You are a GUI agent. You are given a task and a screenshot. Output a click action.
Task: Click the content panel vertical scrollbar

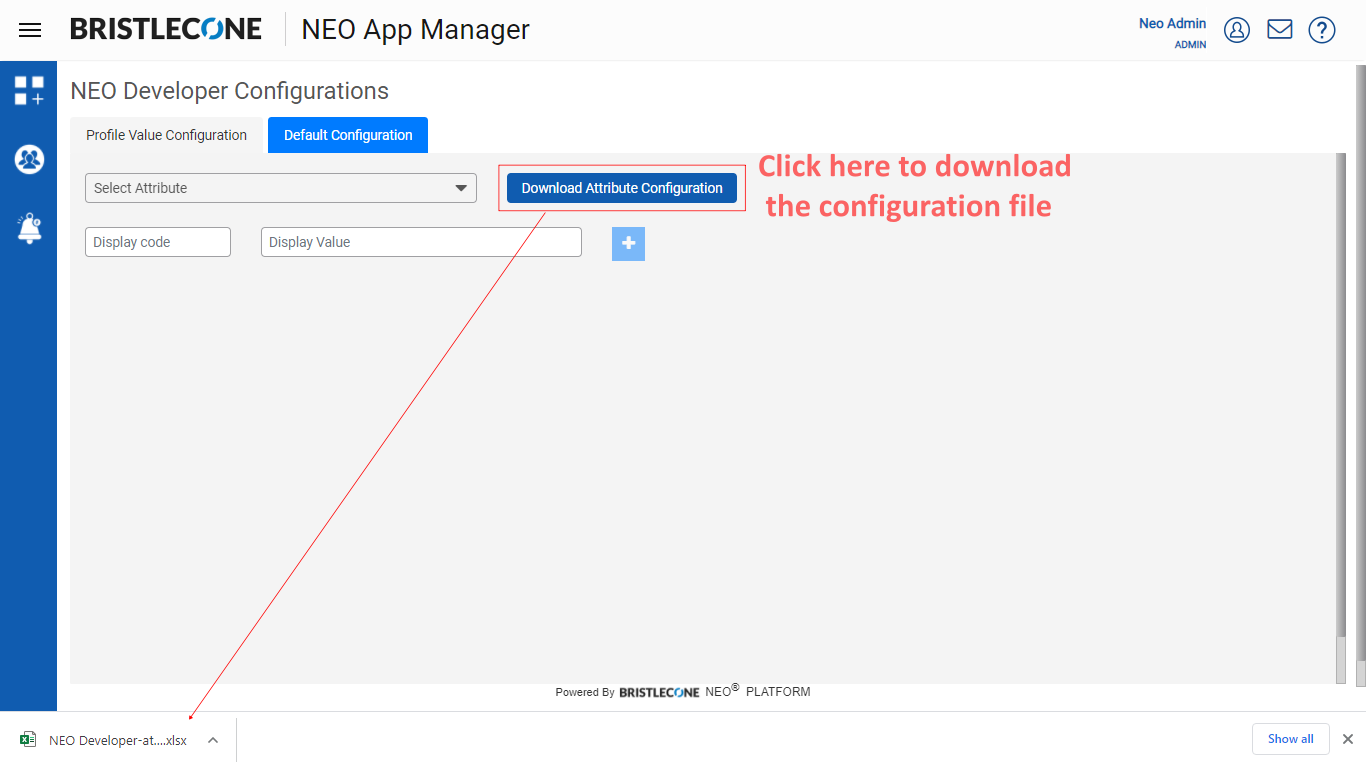tap(1341, 418)
